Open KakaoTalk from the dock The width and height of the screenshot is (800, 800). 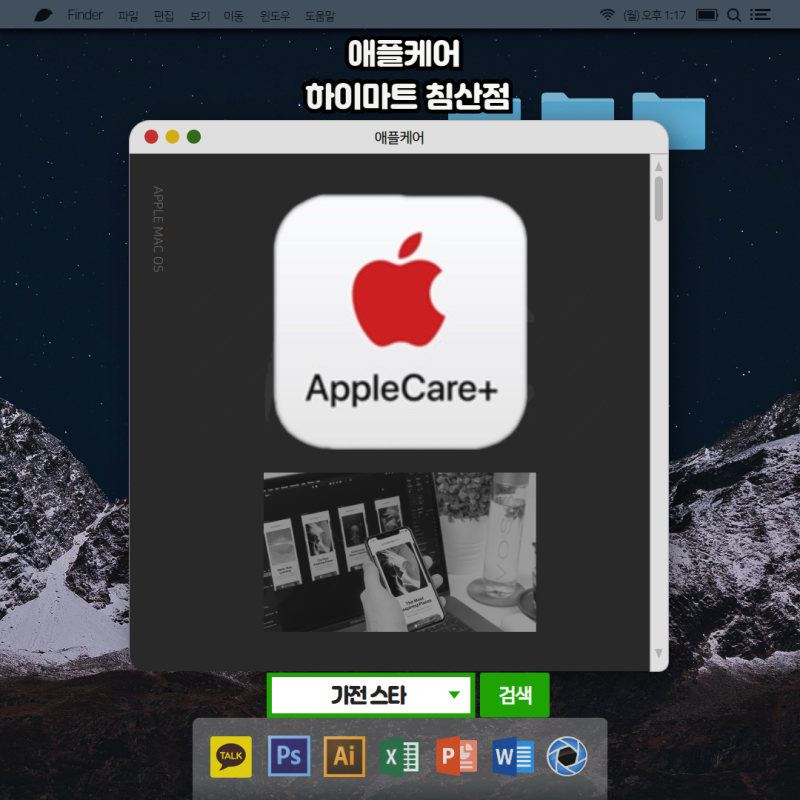(231, 756)
